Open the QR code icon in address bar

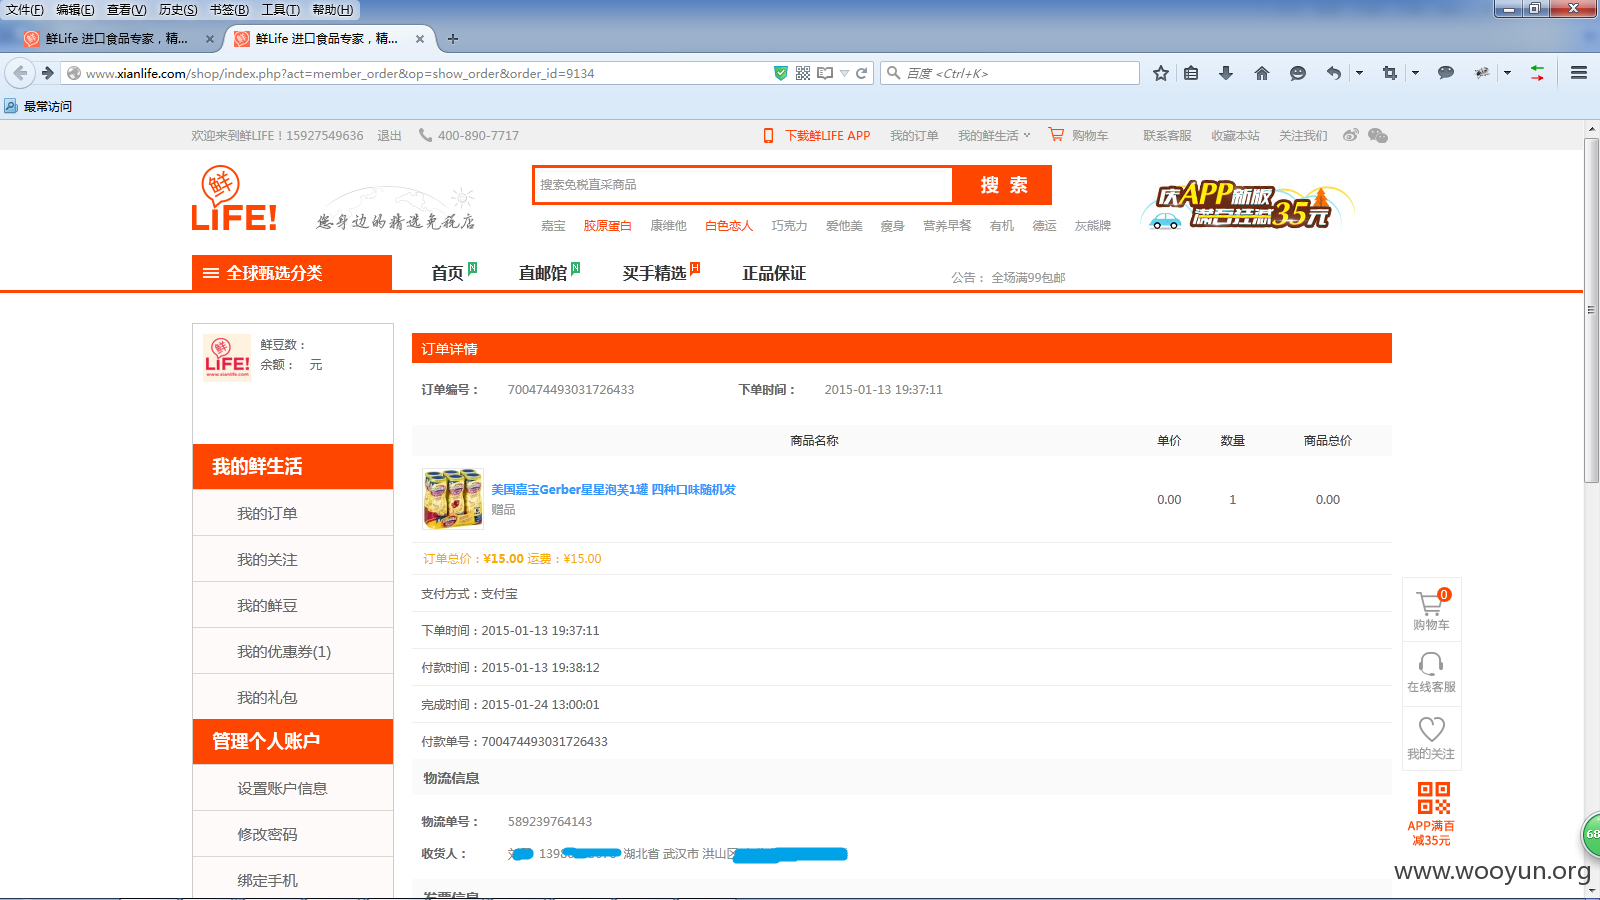803,73
